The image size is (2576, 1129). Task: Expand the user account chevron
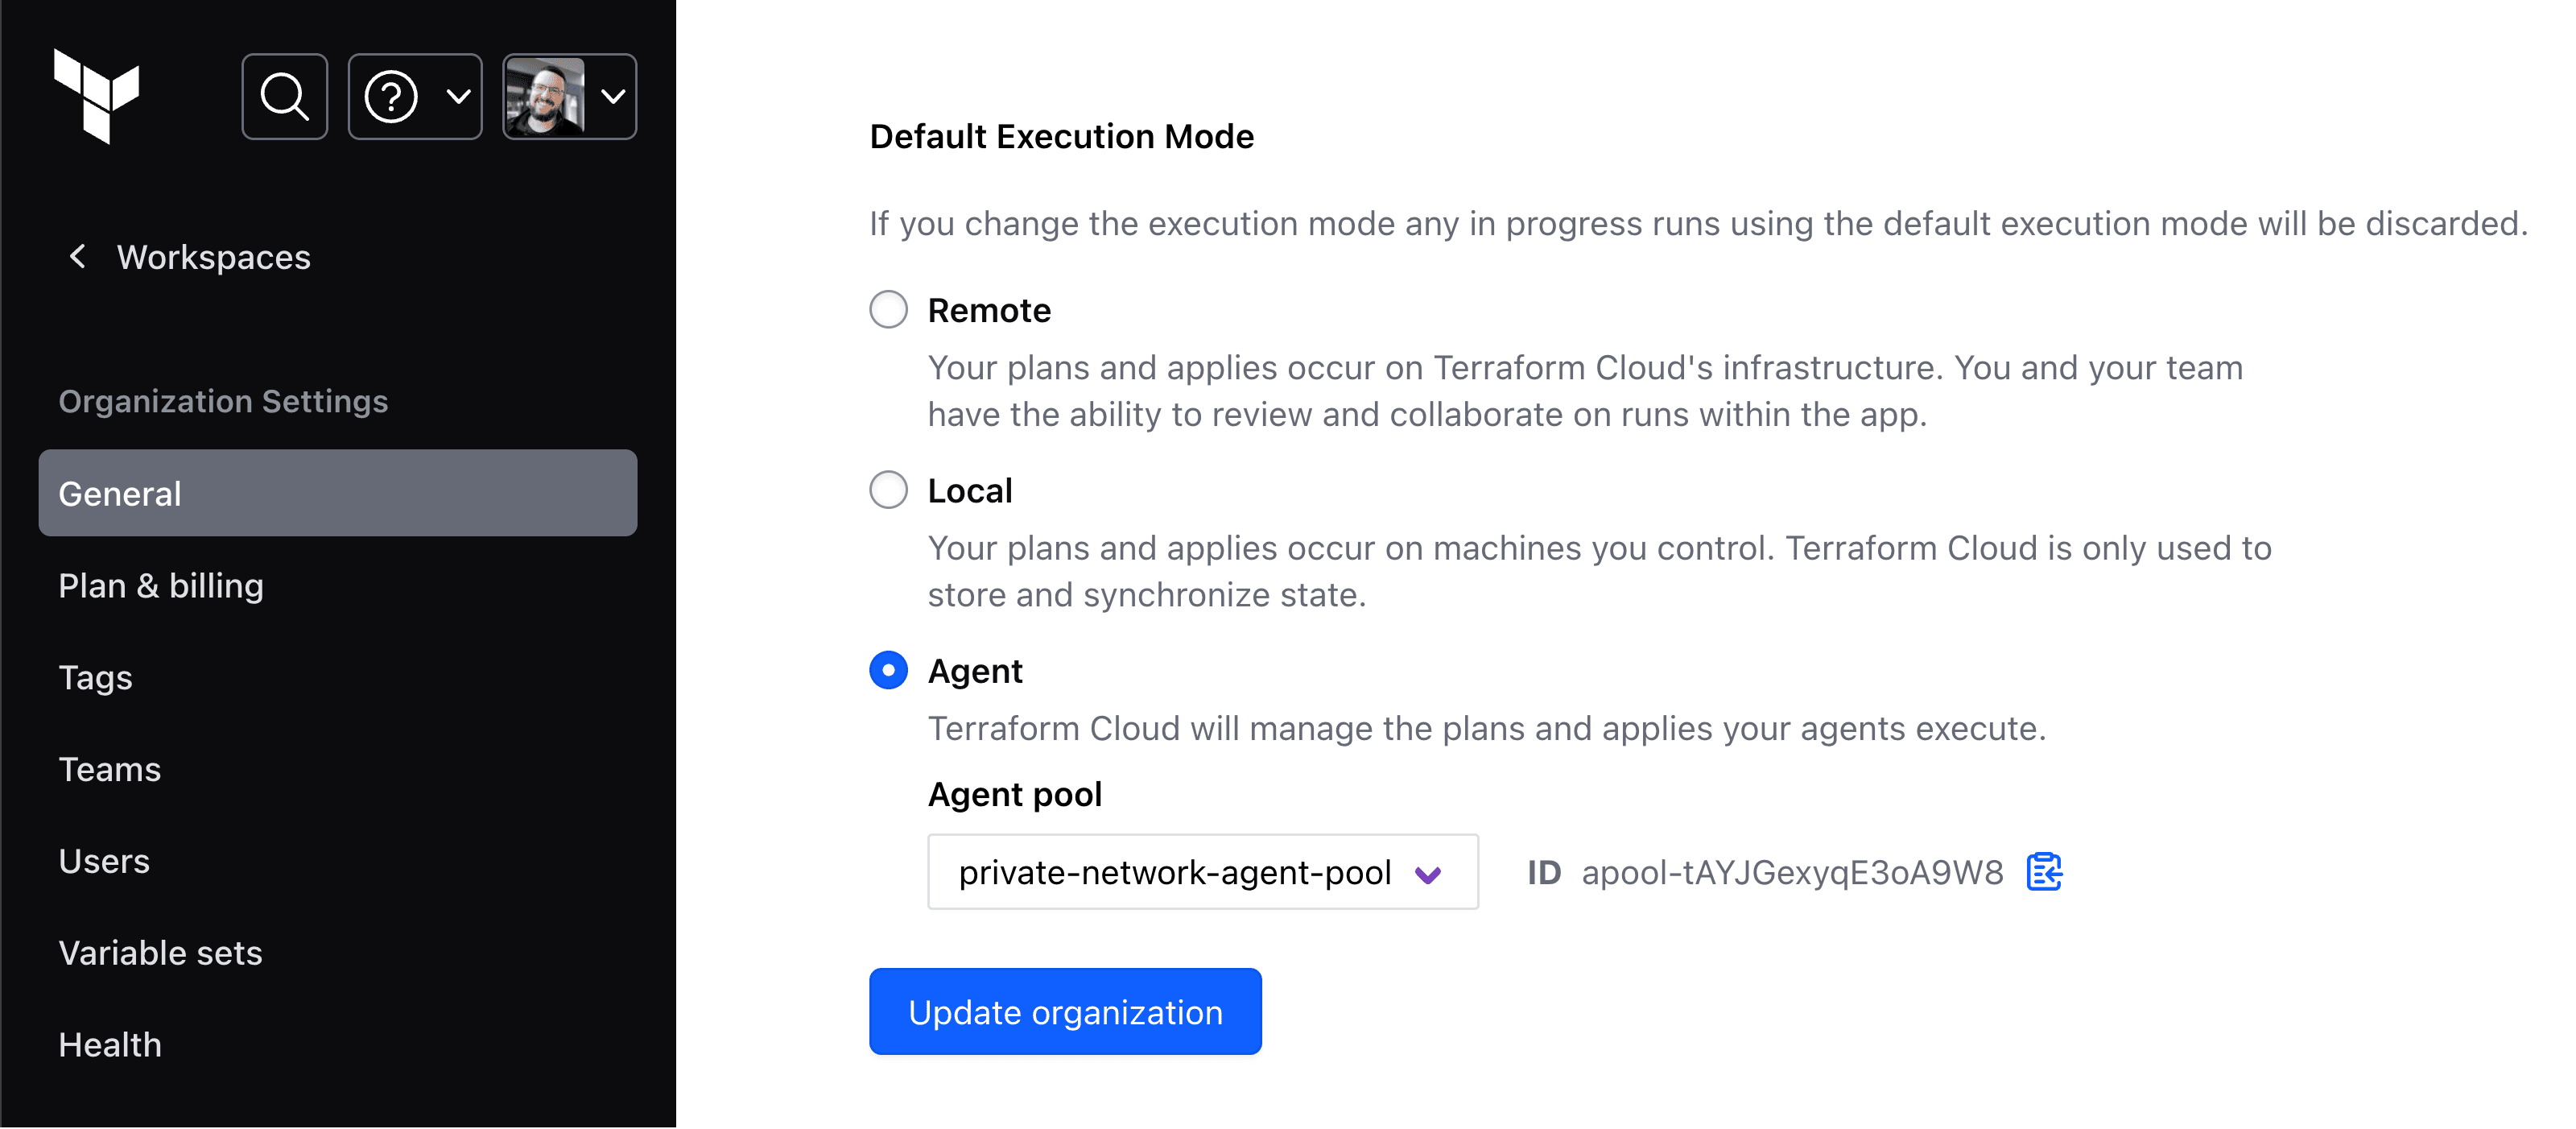613,97
